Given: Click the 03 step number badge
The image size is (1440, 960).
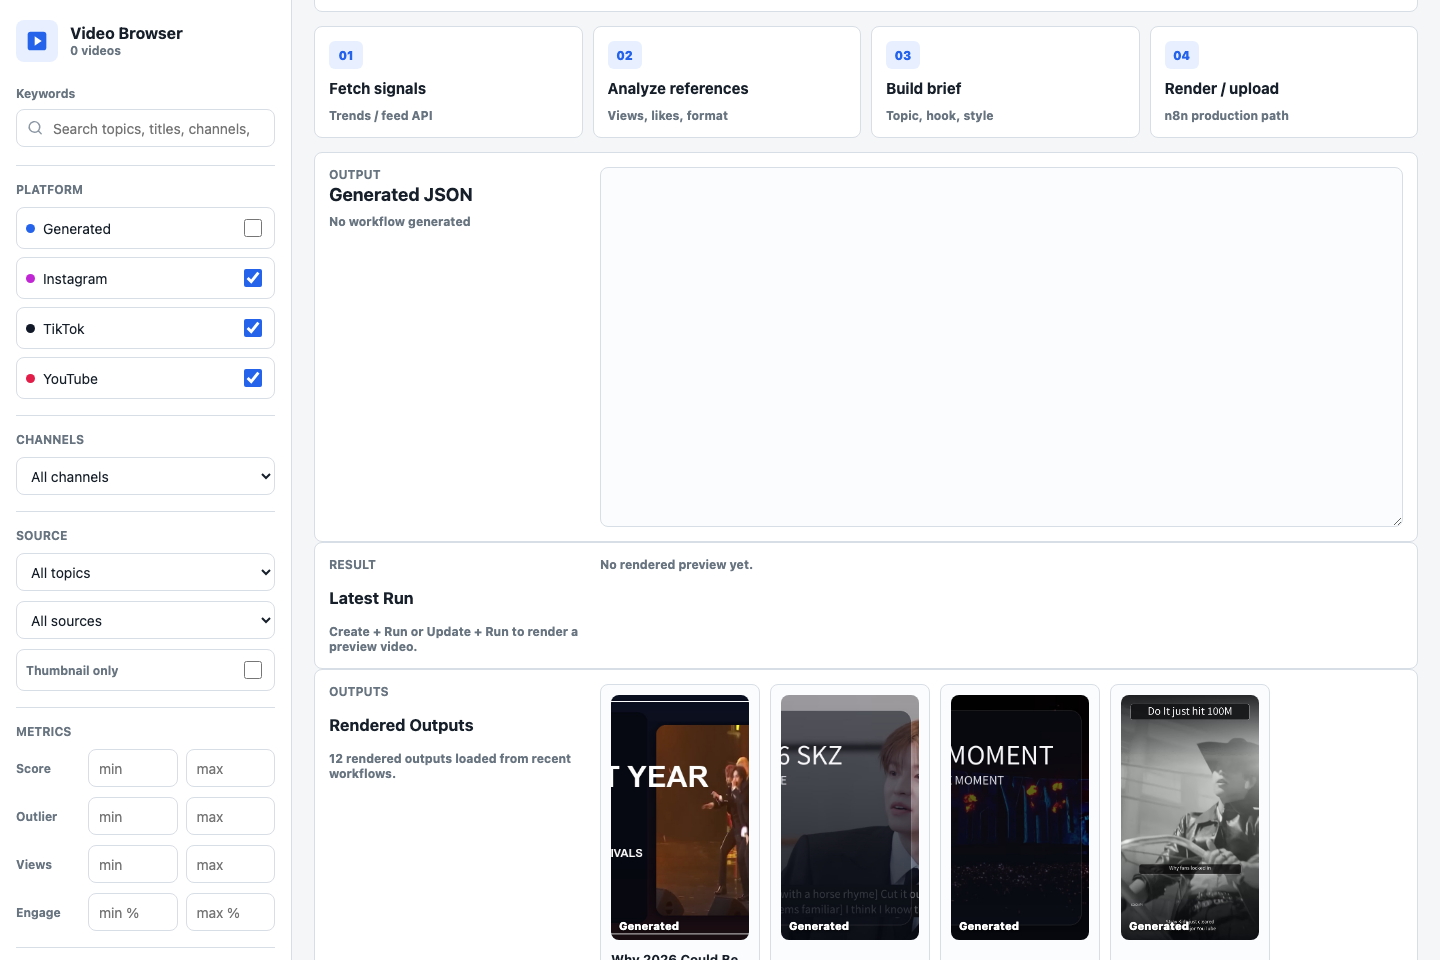Looking at the screenshot, I should (x=903, y=55).
